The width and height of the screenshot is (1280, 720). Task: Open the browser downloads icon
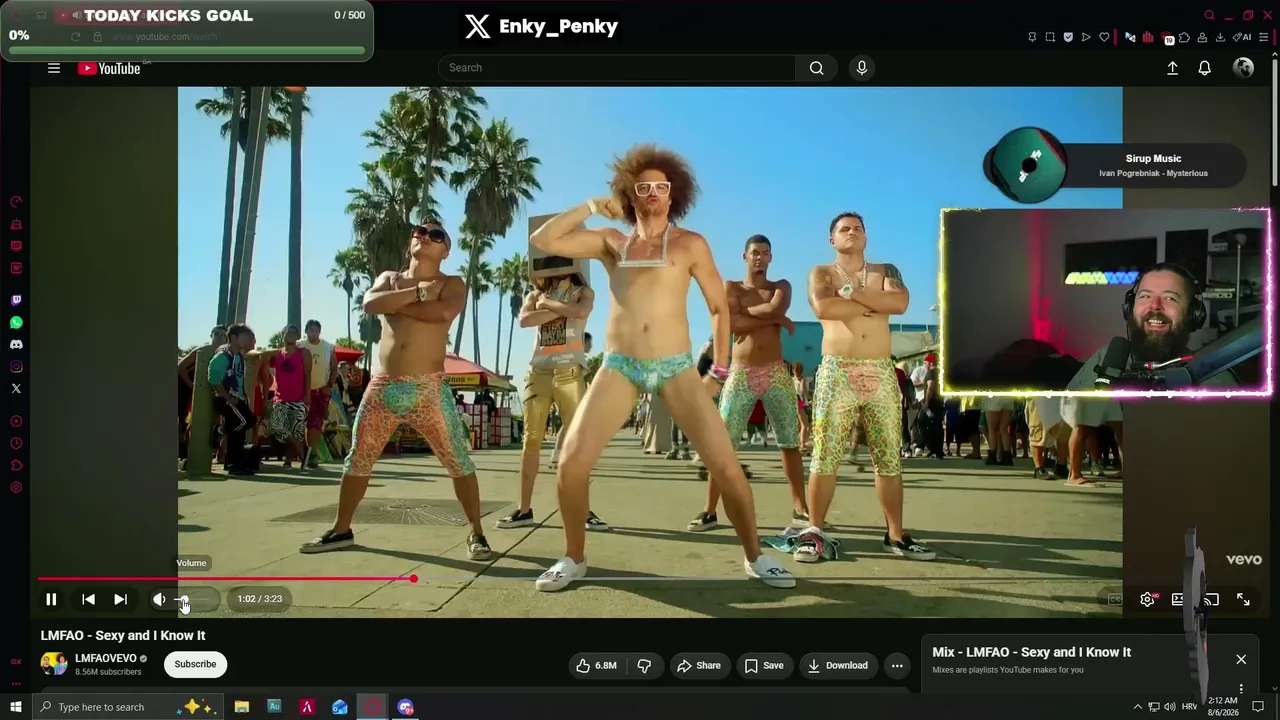[x=1220, y=37]
